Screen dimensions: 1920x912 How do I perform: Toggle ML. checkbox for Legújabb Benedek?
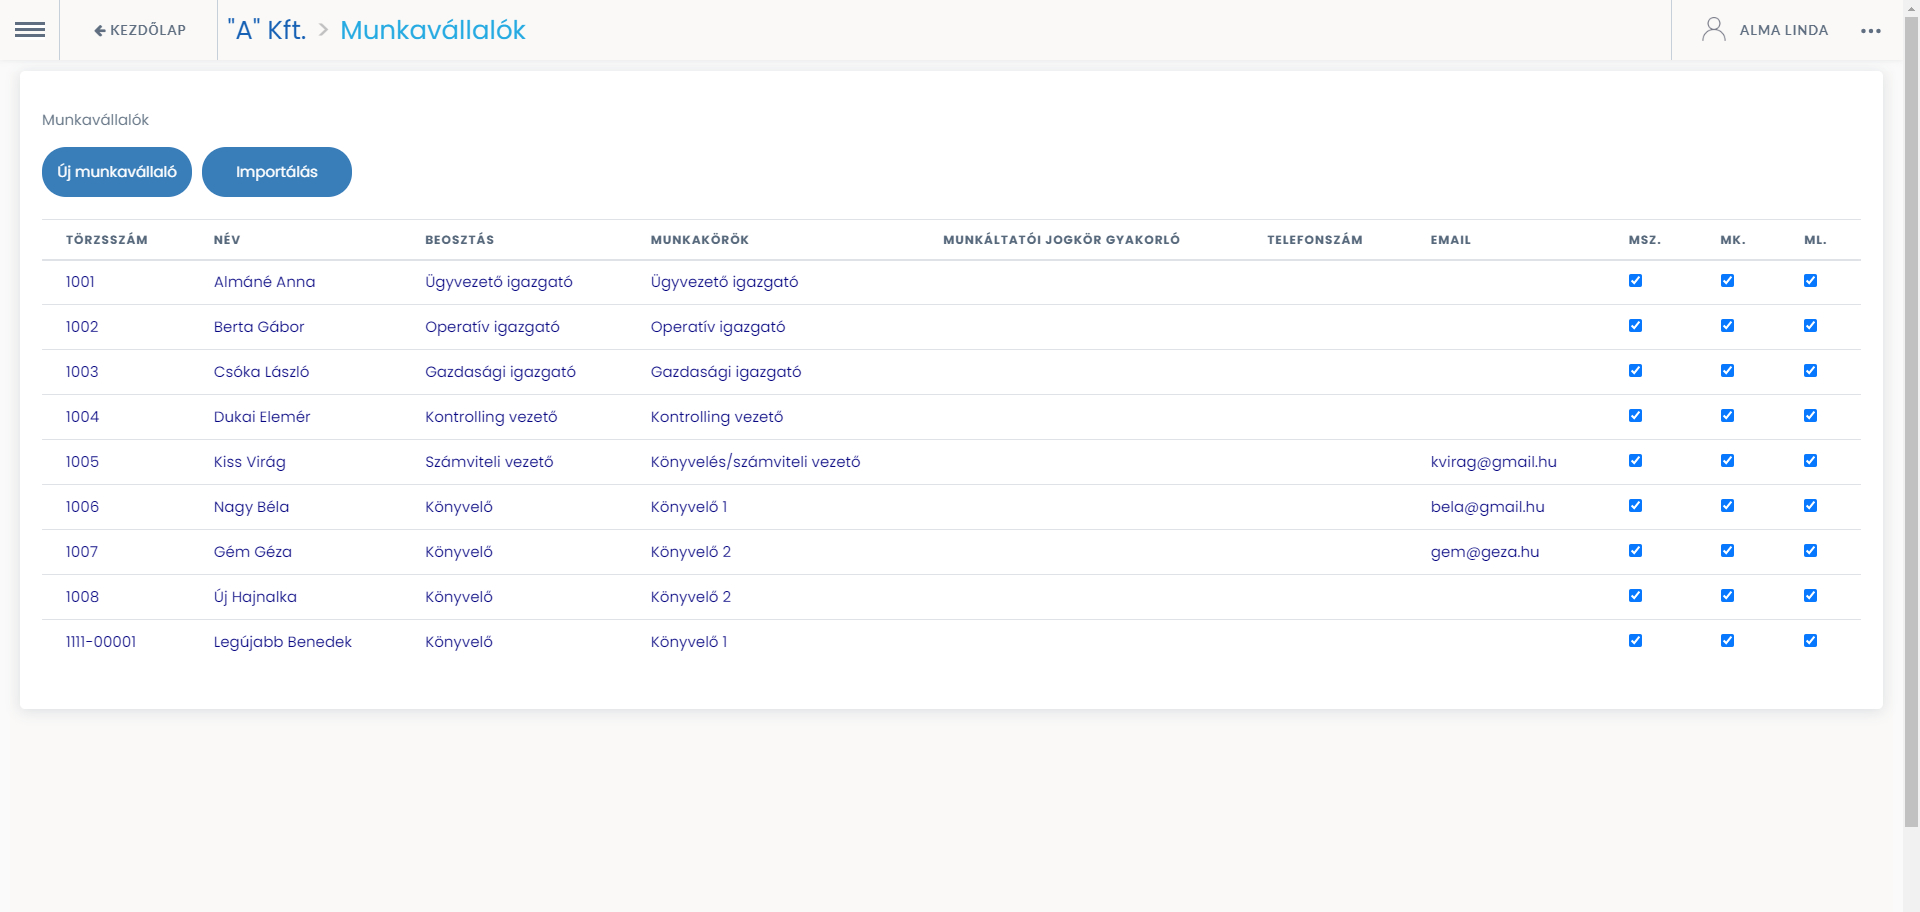pyautogui.click(x=1810, y=641)
